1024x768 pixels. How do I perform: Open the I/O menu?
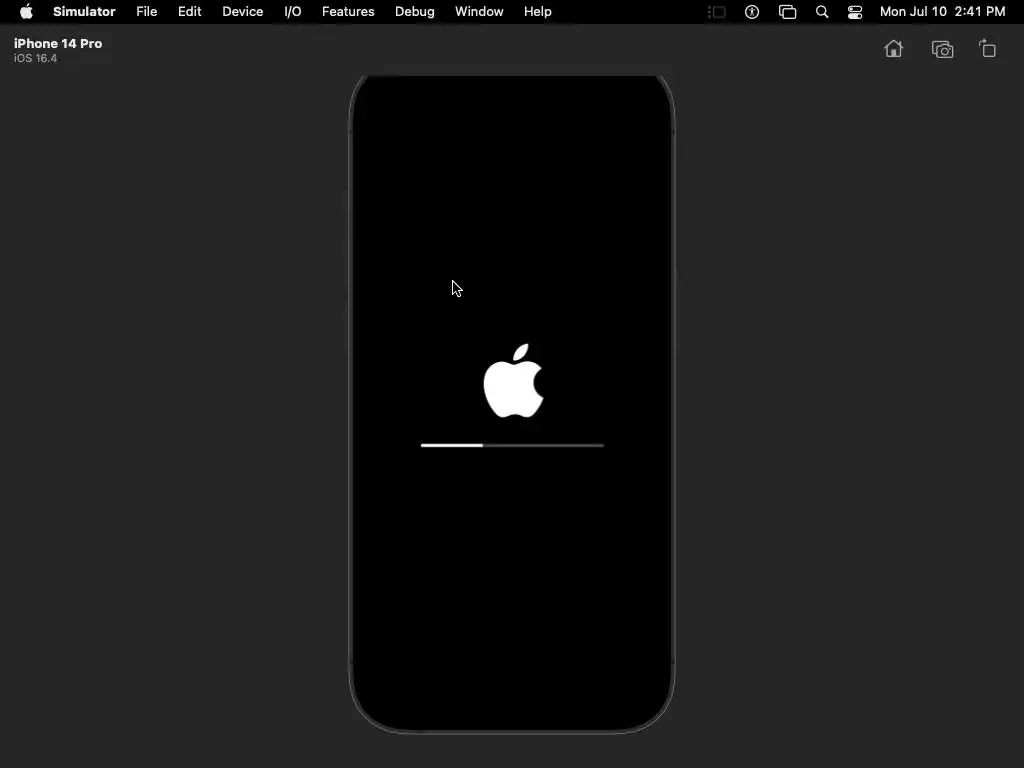point(293,12)
